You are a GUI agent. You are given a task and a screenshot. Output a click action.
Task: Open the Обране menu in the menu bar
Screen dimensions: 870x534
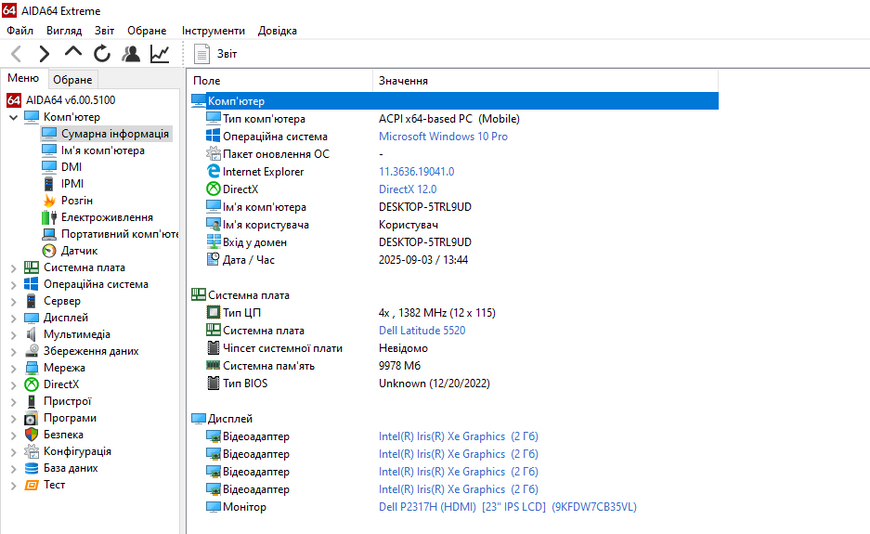coord(146,31)
